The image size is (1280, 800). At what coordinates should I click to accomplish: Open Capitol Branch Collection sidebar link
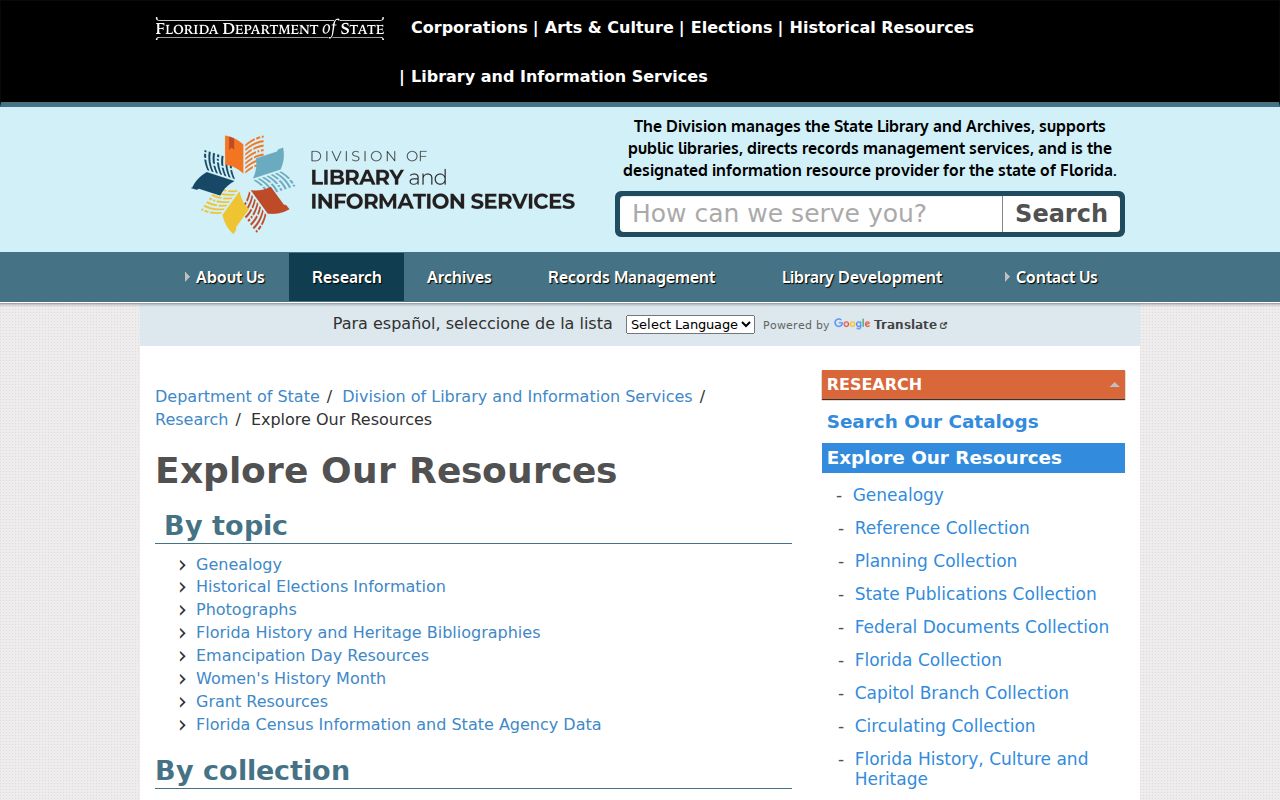[x=962, y=693]
